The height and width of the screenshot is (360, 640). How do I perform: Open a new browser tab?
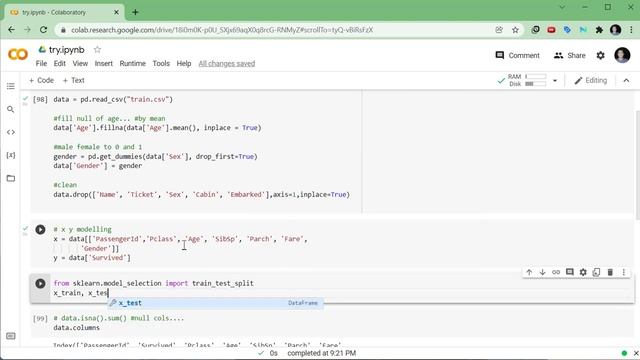point(135,12)
